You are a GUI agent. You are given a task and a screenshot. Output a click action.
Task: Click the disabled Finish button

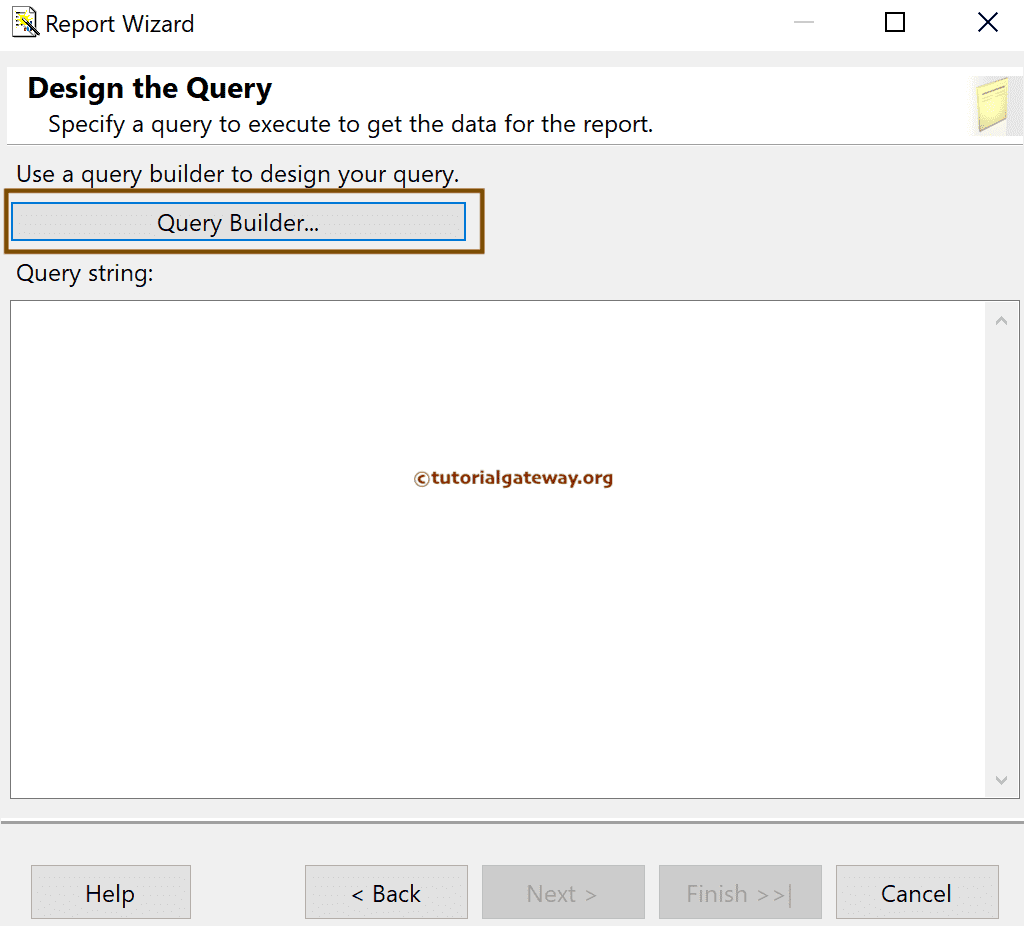pyautogui.click(x=740, y=892)
